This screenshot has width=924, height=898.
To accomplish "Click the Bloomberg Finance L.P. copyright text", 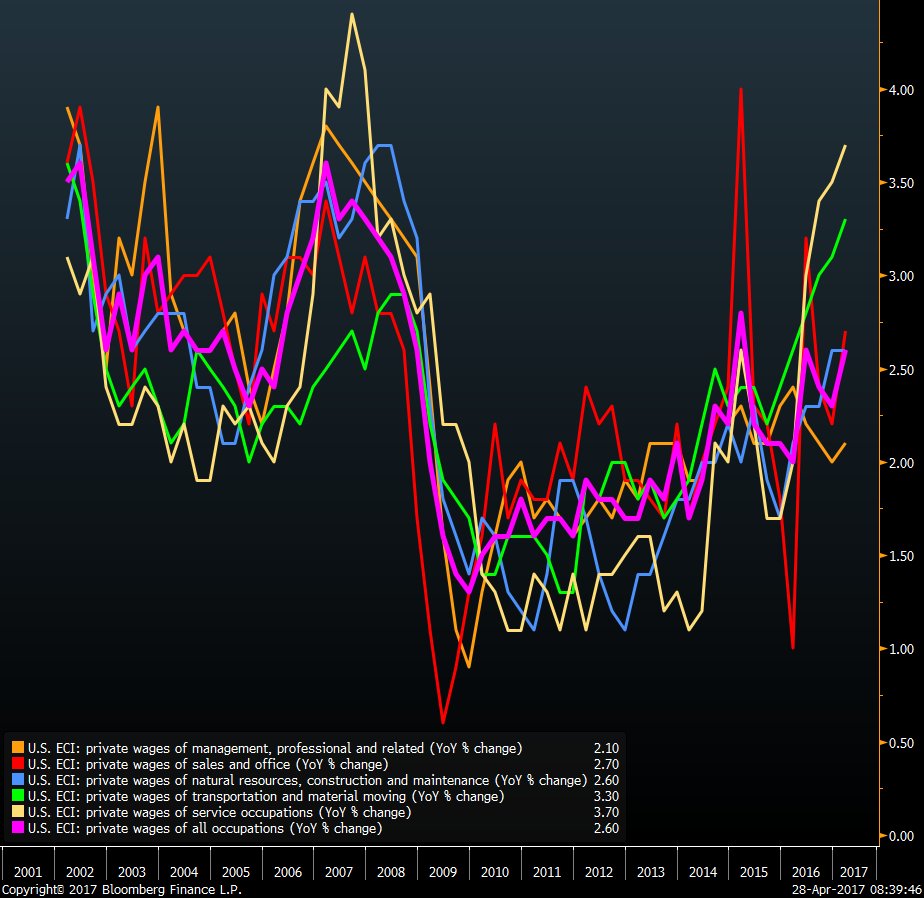I will click(121, 889).
